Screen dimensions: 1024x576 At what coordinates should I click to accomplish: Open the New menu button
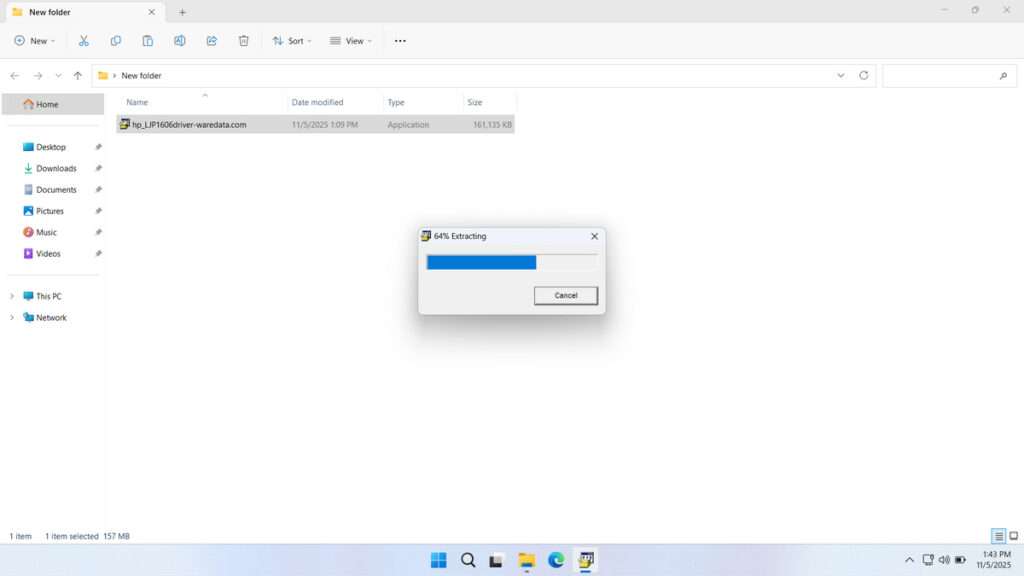point(33,40)
